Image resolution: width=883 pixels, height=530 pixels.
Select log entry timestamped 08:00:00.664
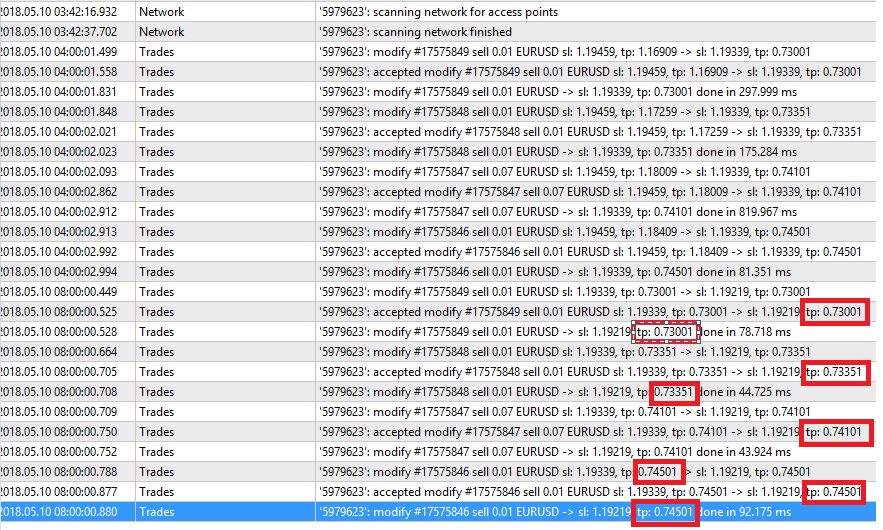tap(438, 352)
